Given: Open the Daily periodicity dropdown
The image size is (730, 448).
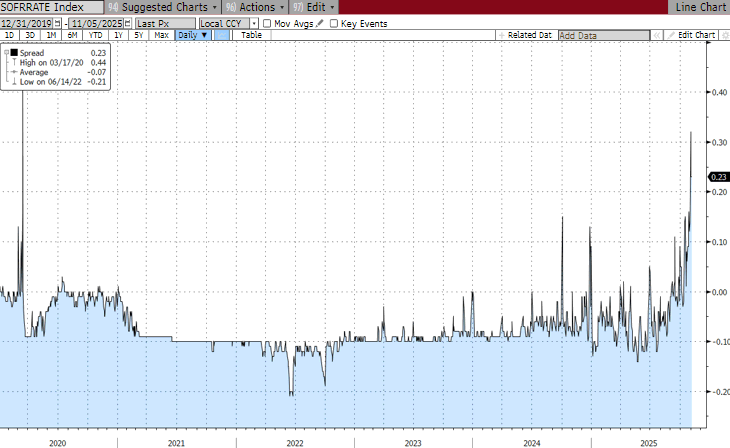Looking at the screenshot, I should pos(193,35).
